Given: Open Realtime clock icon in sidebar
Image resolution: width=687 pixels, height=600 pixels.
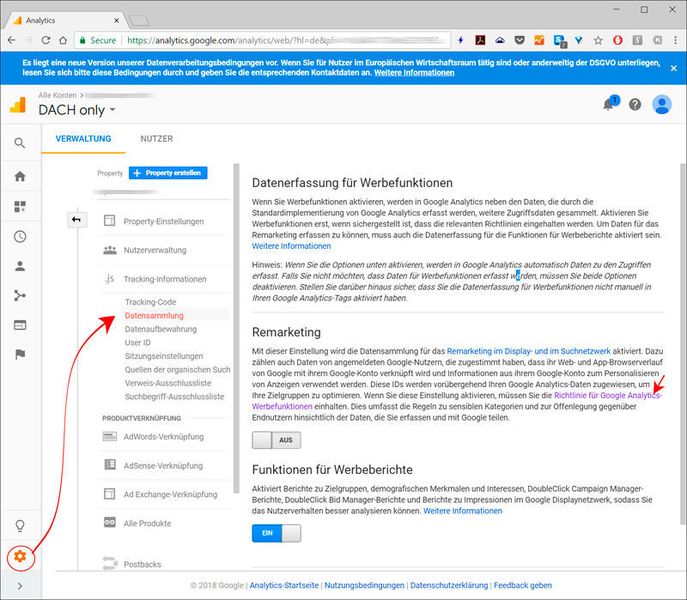Looking at the screenshot, I should (20, 237).
